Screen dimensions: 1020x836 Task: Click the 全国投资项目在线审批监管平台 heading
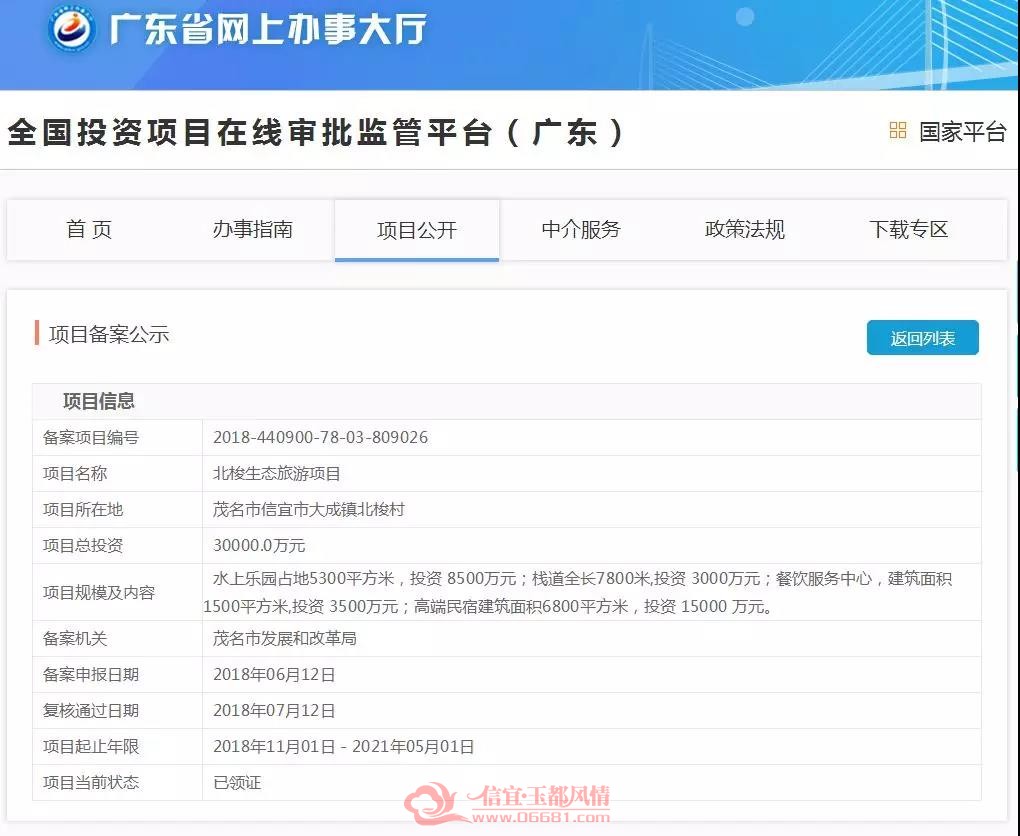point(315,132)
